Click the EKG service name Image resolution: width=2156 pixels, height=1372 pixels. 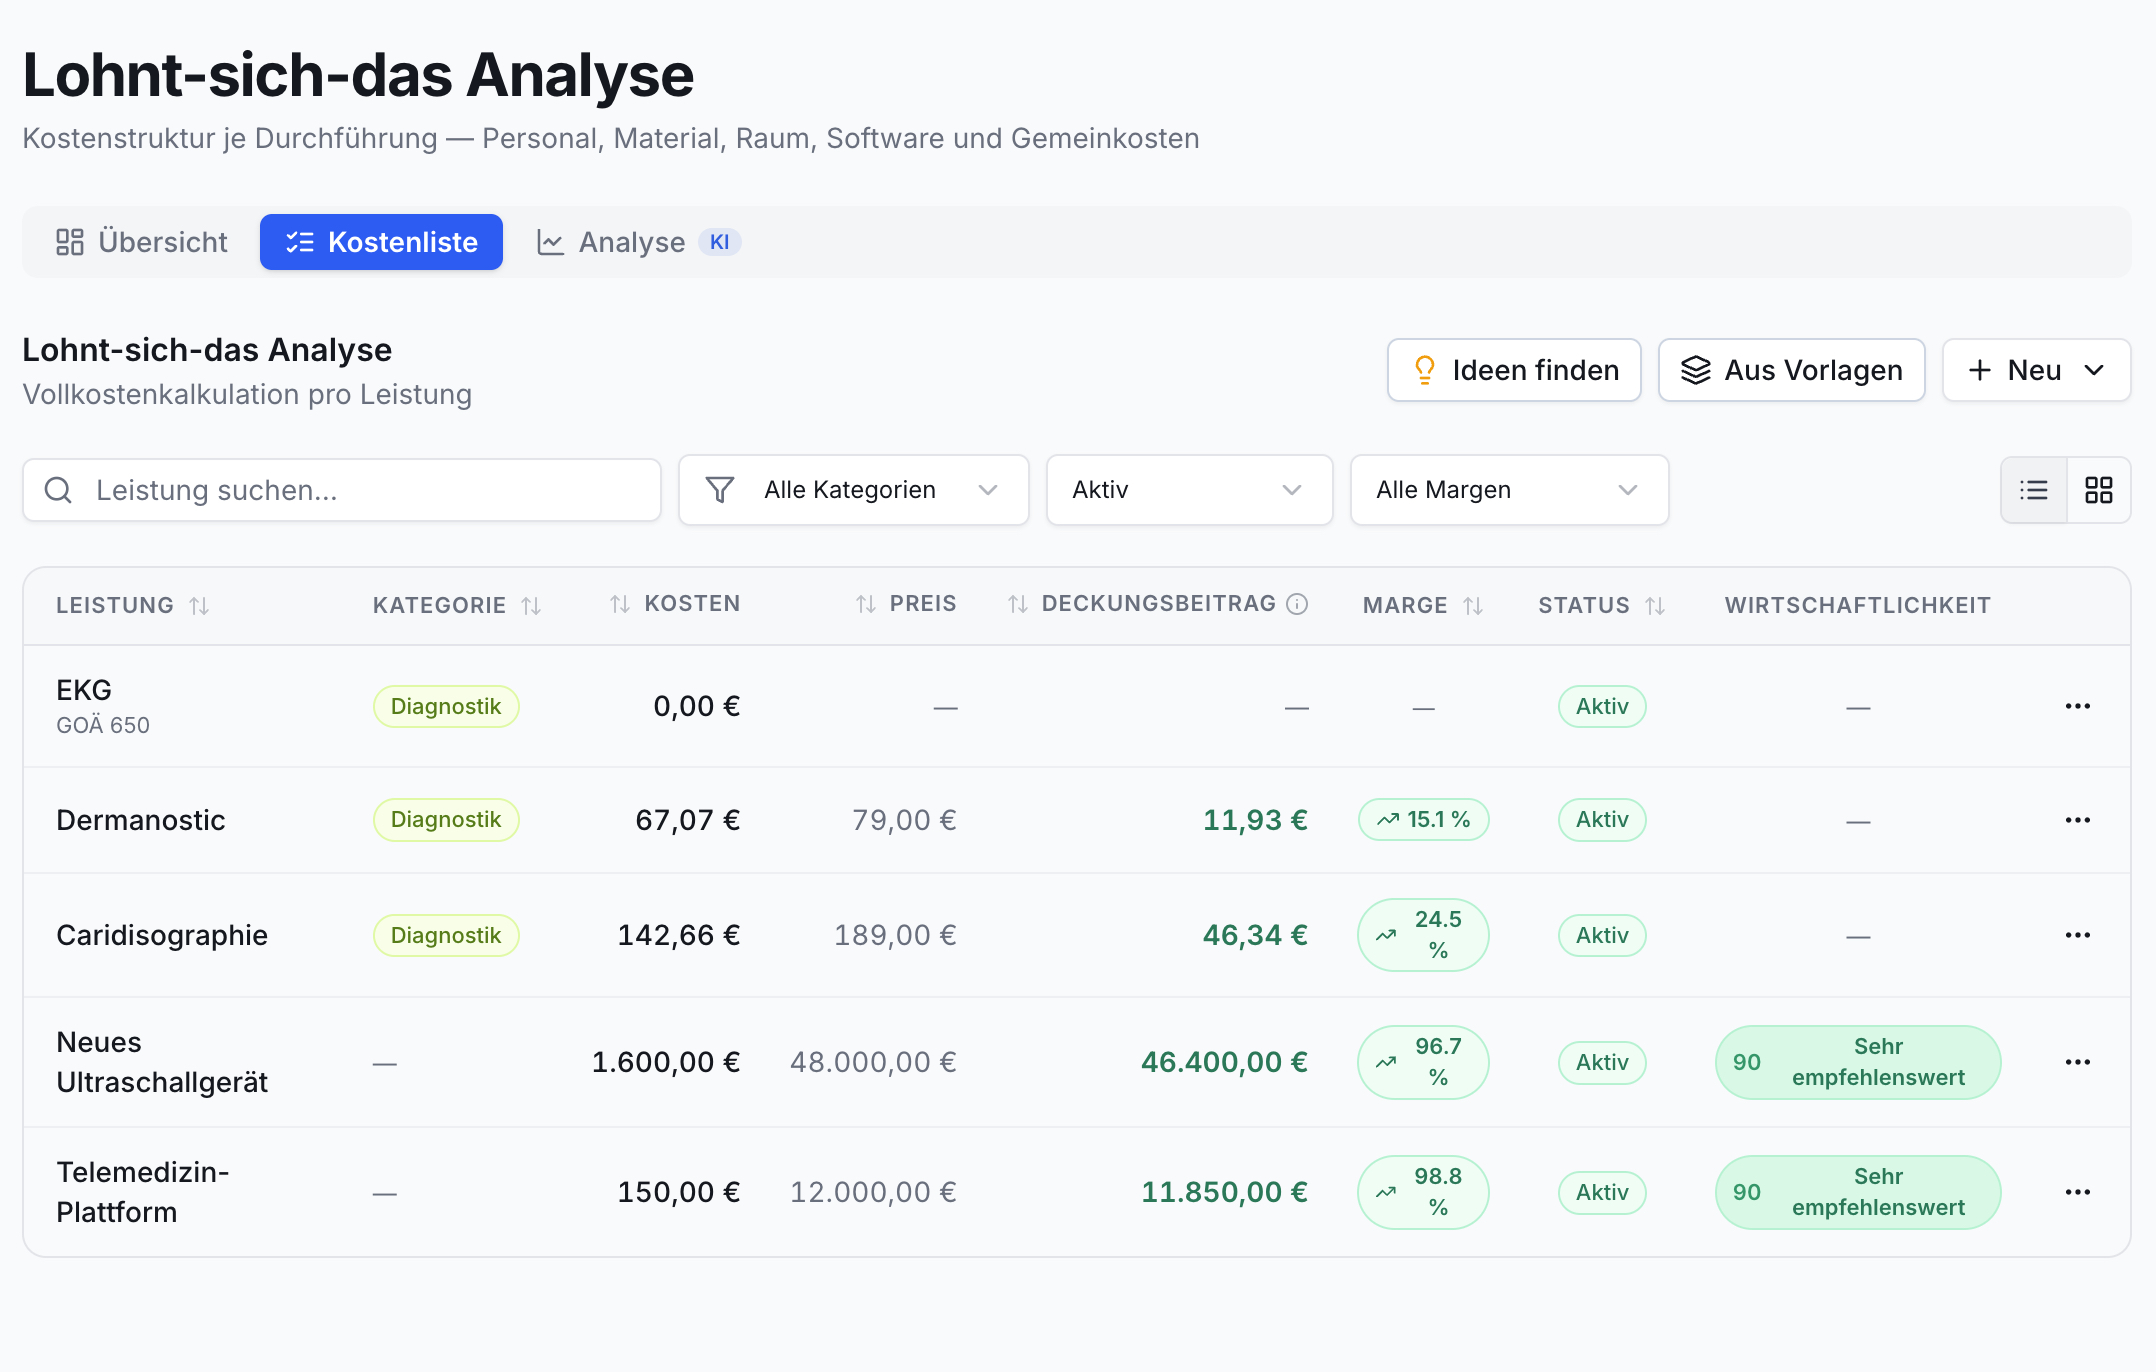click(x=84, y=690)
